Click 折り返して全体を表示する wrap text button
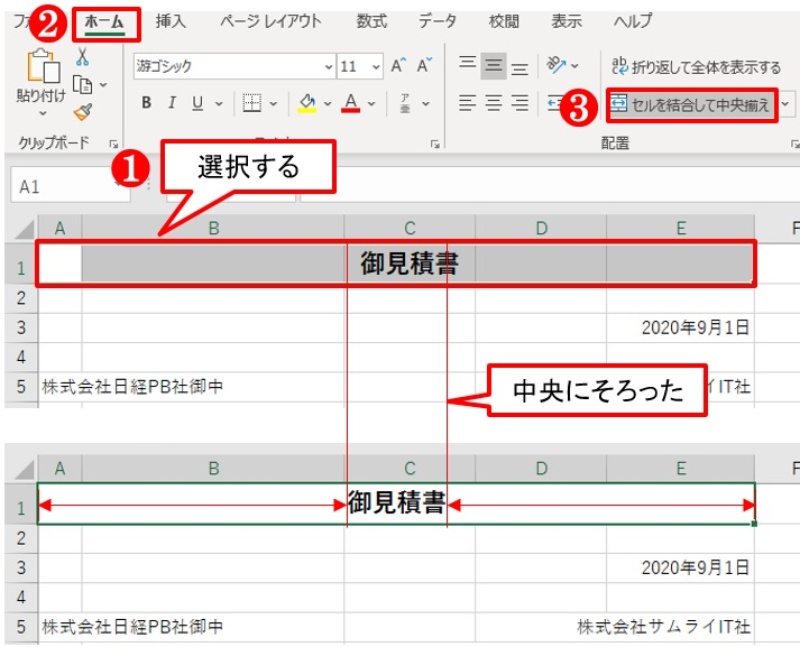Screen dimensions: 800x647 click(x=696, y=67)
